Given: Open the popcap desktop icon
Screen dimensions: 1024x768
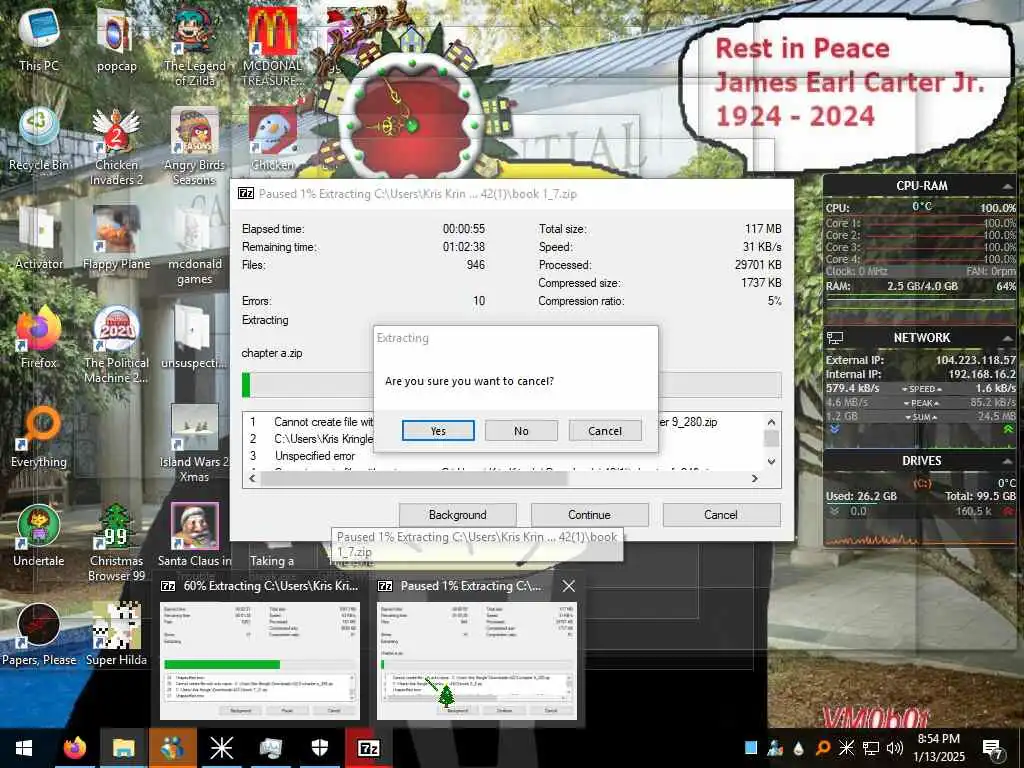Looking at the screenshot, I should [116, 40].
